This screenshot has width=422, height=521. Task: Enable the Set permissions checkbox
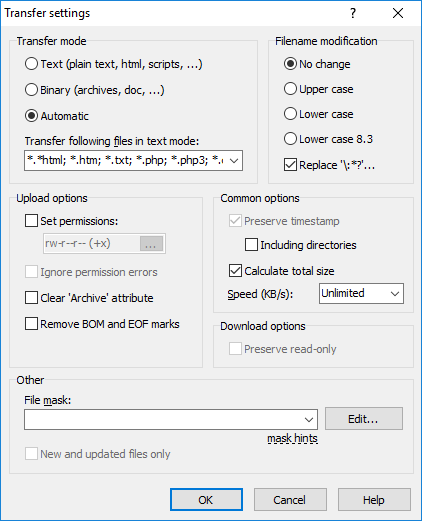point(31,221)
